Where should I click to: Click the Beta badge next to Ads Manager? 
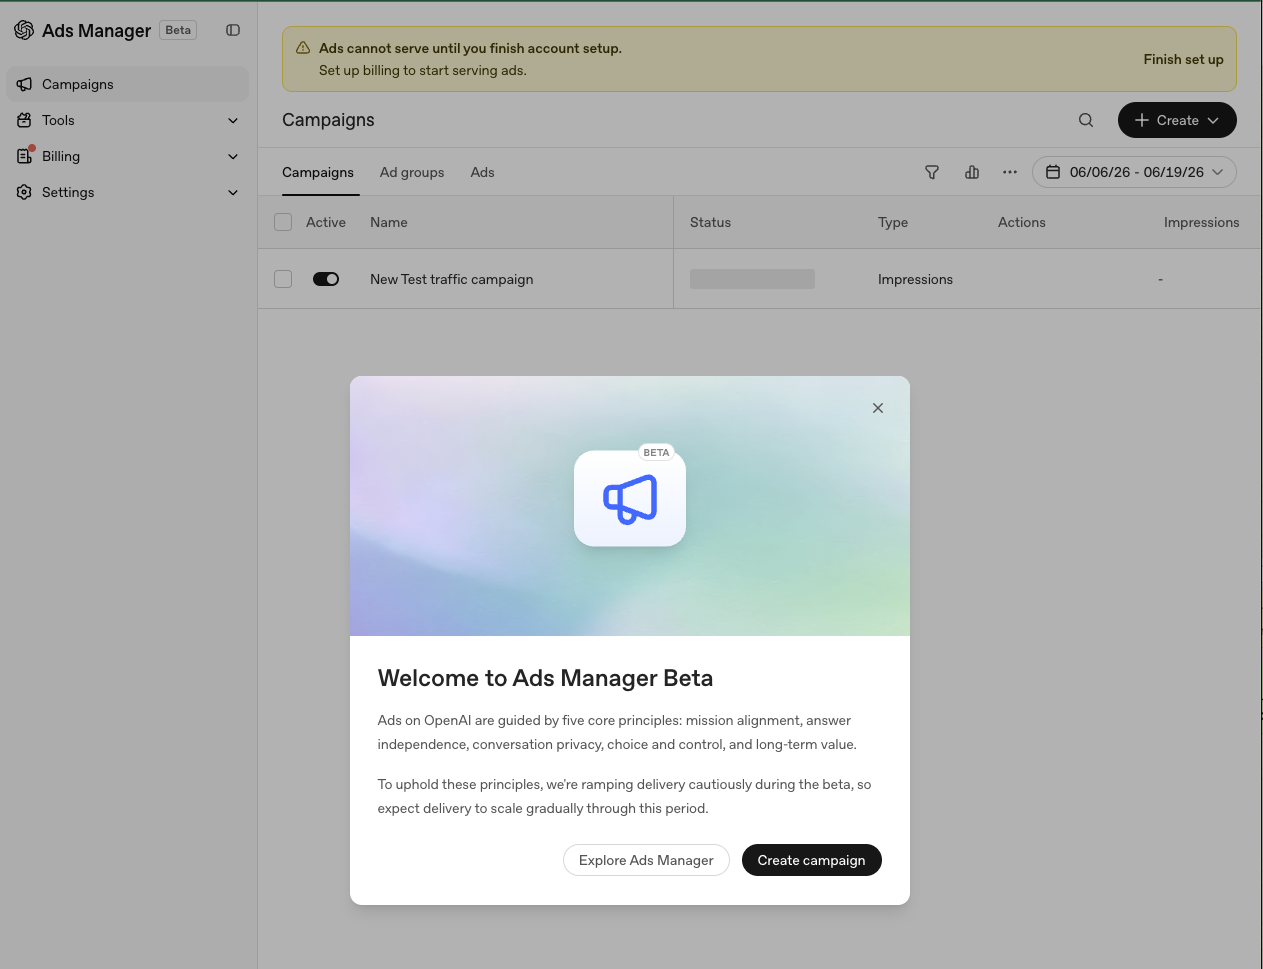[178, 30]
